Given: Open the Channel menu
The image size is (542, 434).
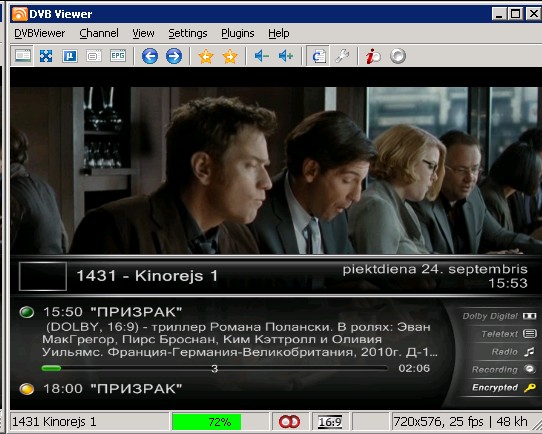Looking at the screenshot, I should coord(99,33).
